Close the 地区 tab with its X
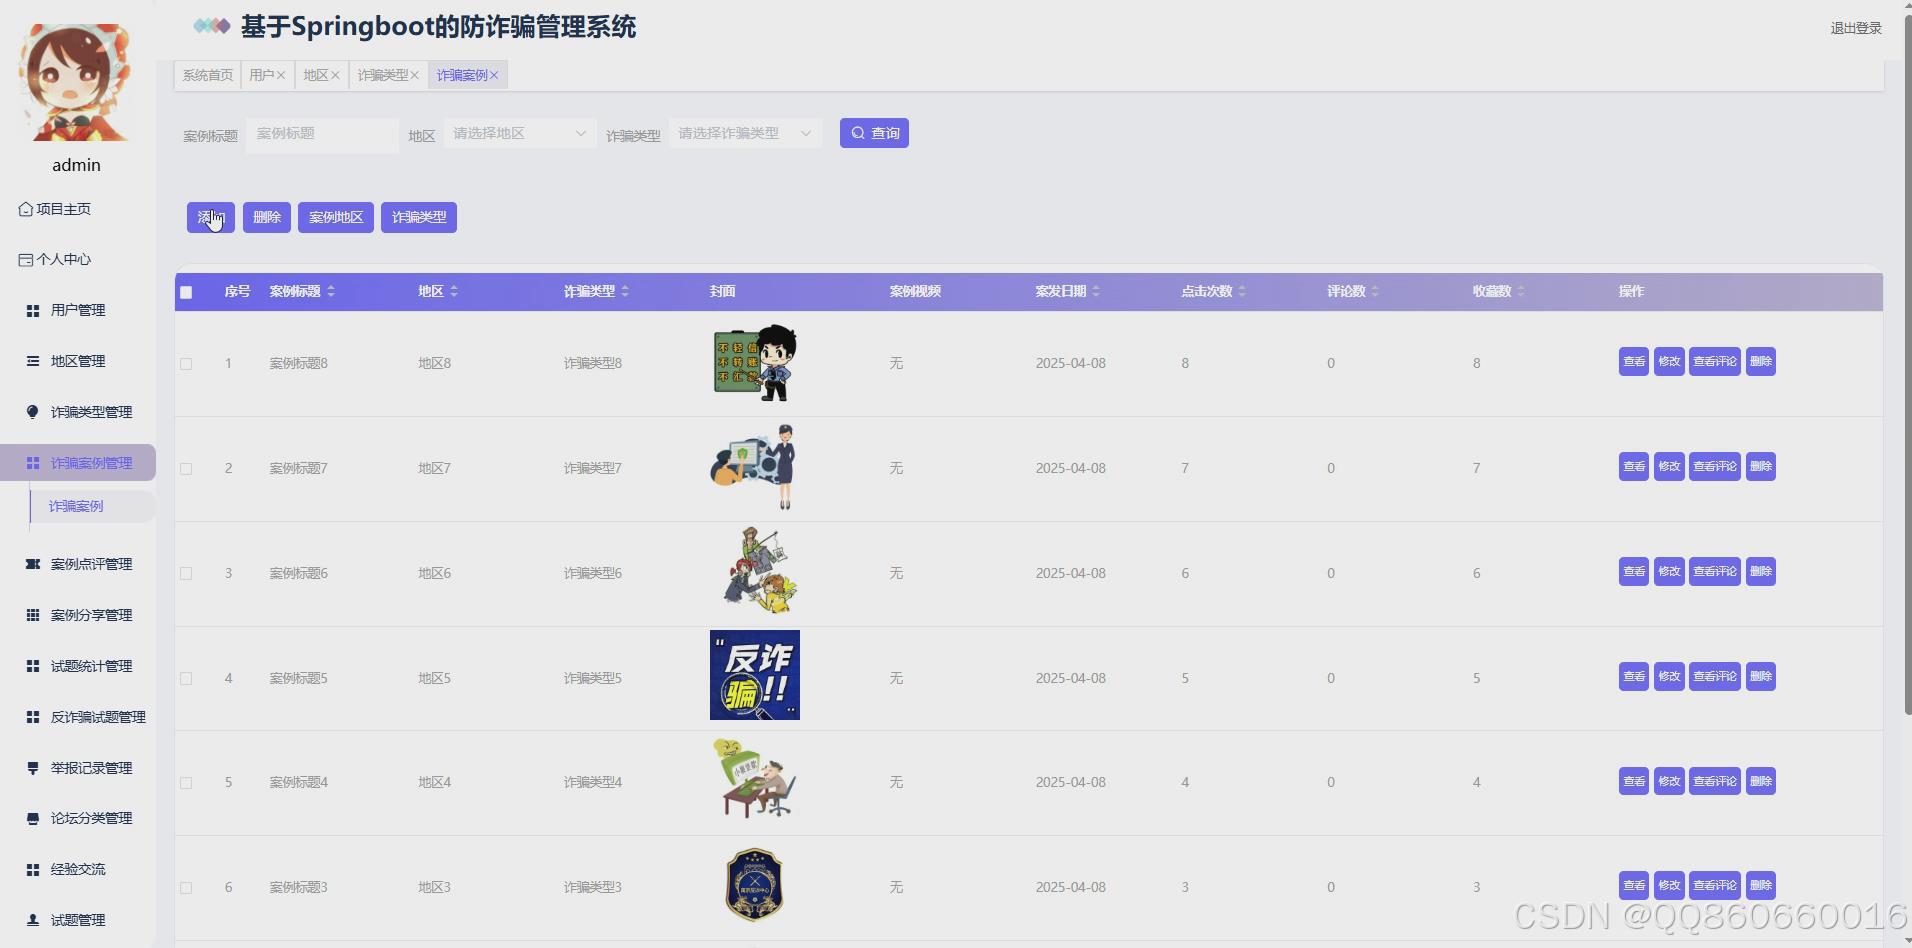1912x948 pixels. point(335,75)
